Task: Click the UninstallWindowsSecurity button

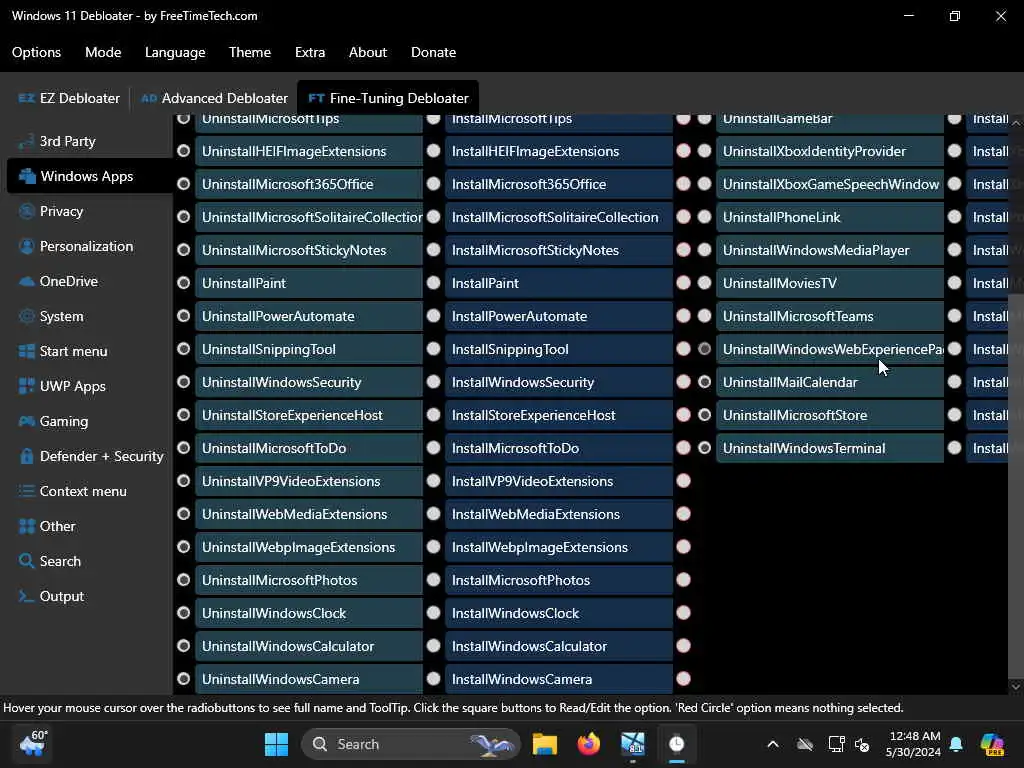Action: 309,382
